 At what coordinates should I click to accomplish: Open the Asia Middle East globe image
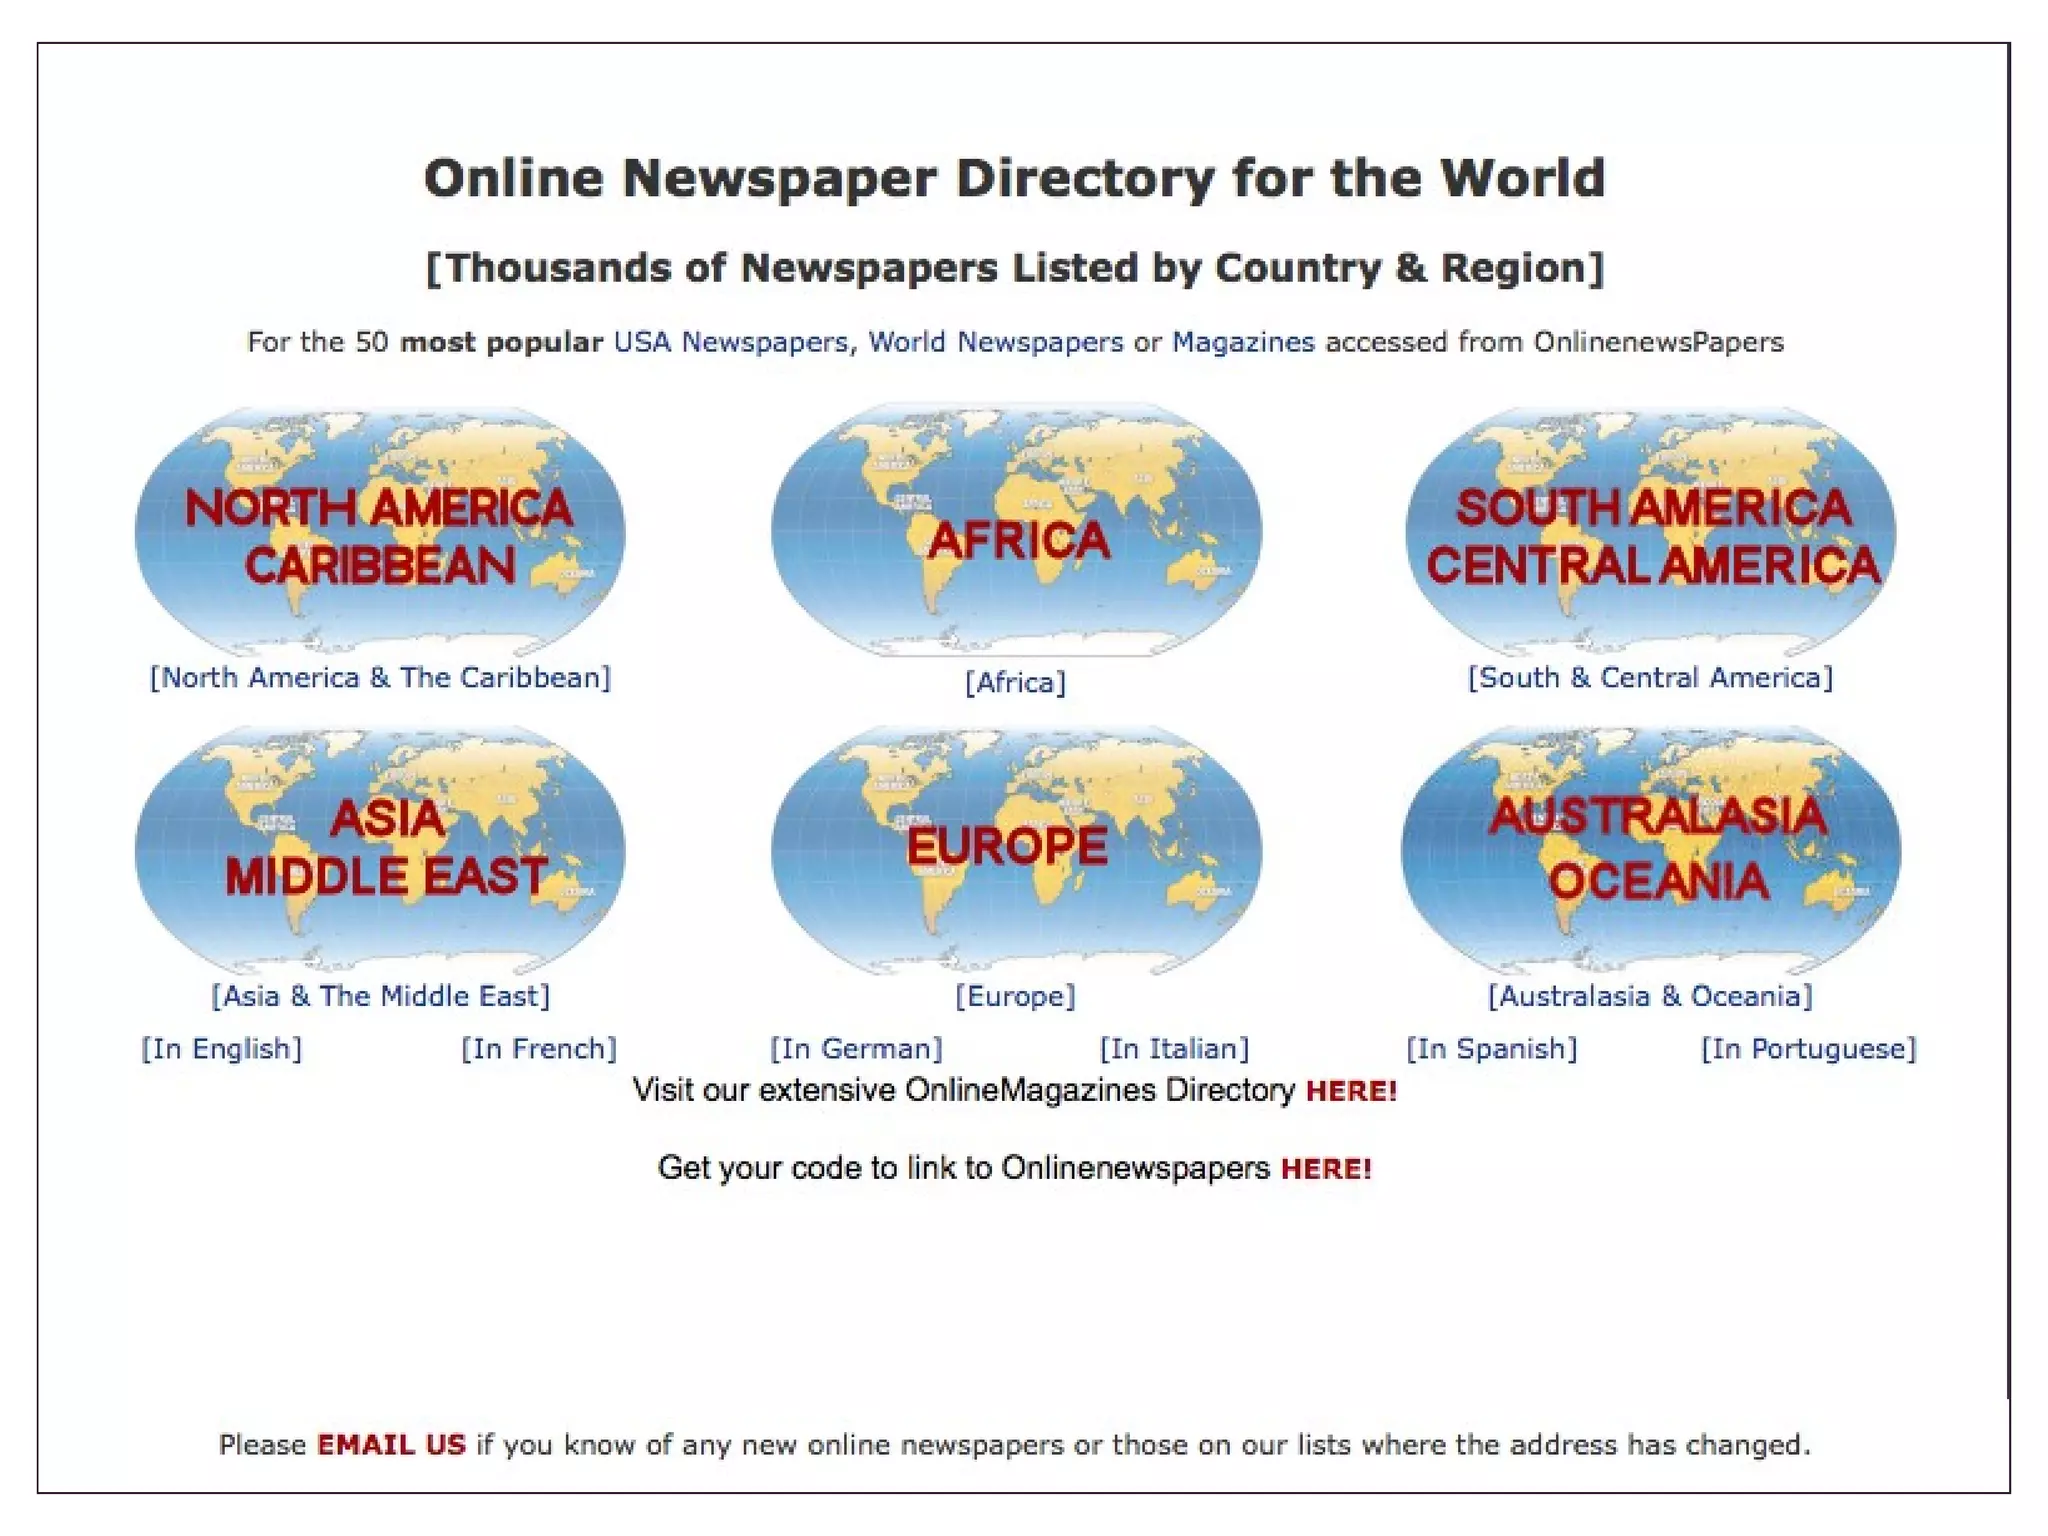tap(380, 849)
